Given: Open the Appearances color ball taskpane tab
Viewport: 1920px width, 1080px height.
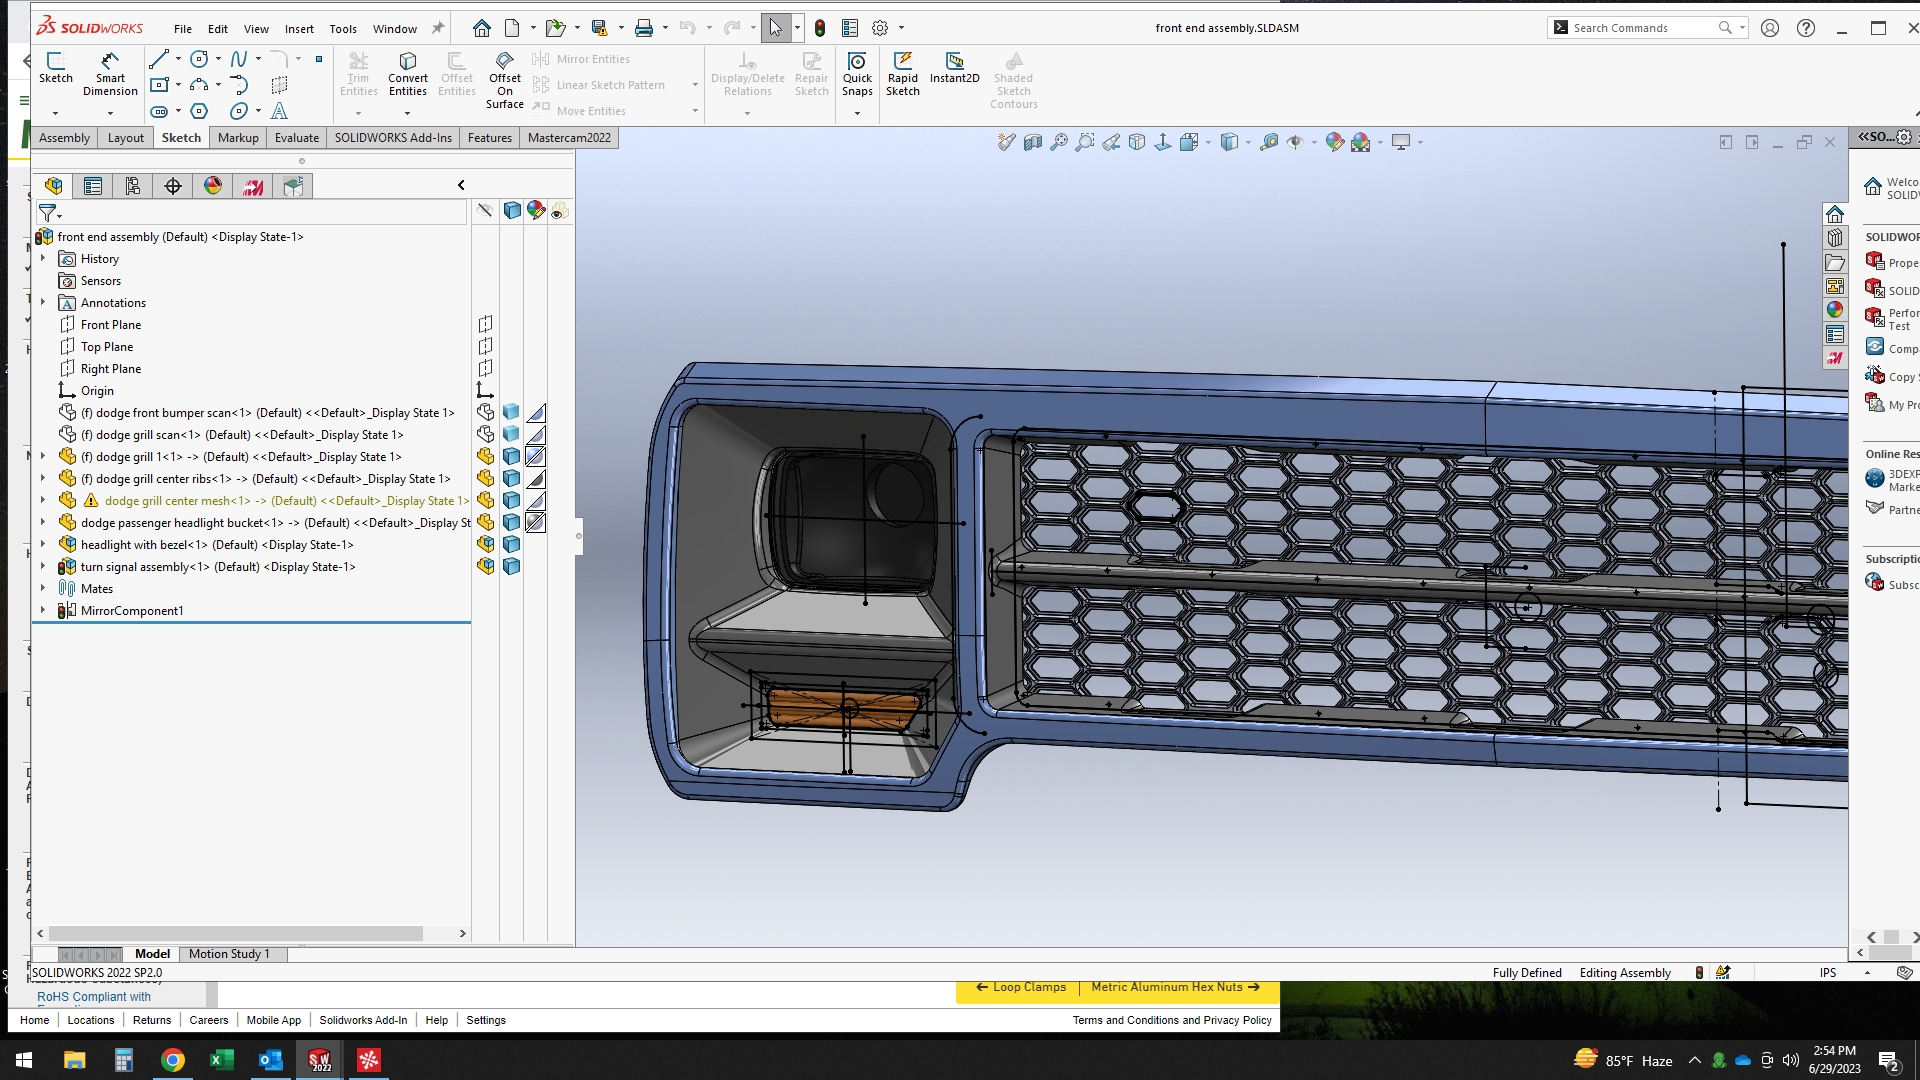Looking at the screenshot, I should [1834, 310].
